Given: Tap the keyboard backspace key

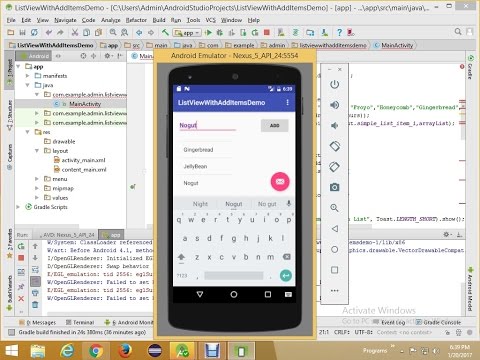Looking at the screenshot, I should coord(286,257).
